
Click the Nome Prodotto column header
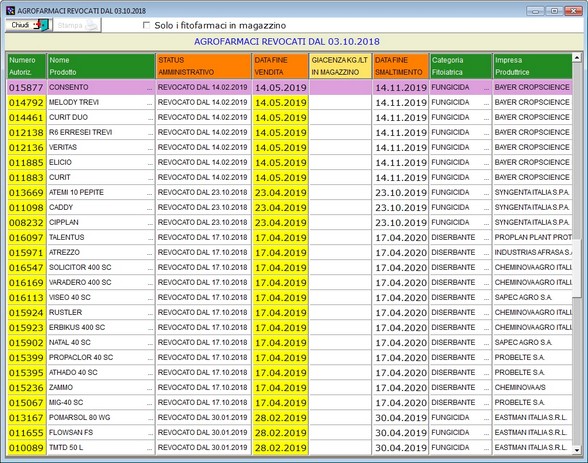click(101, 66)
